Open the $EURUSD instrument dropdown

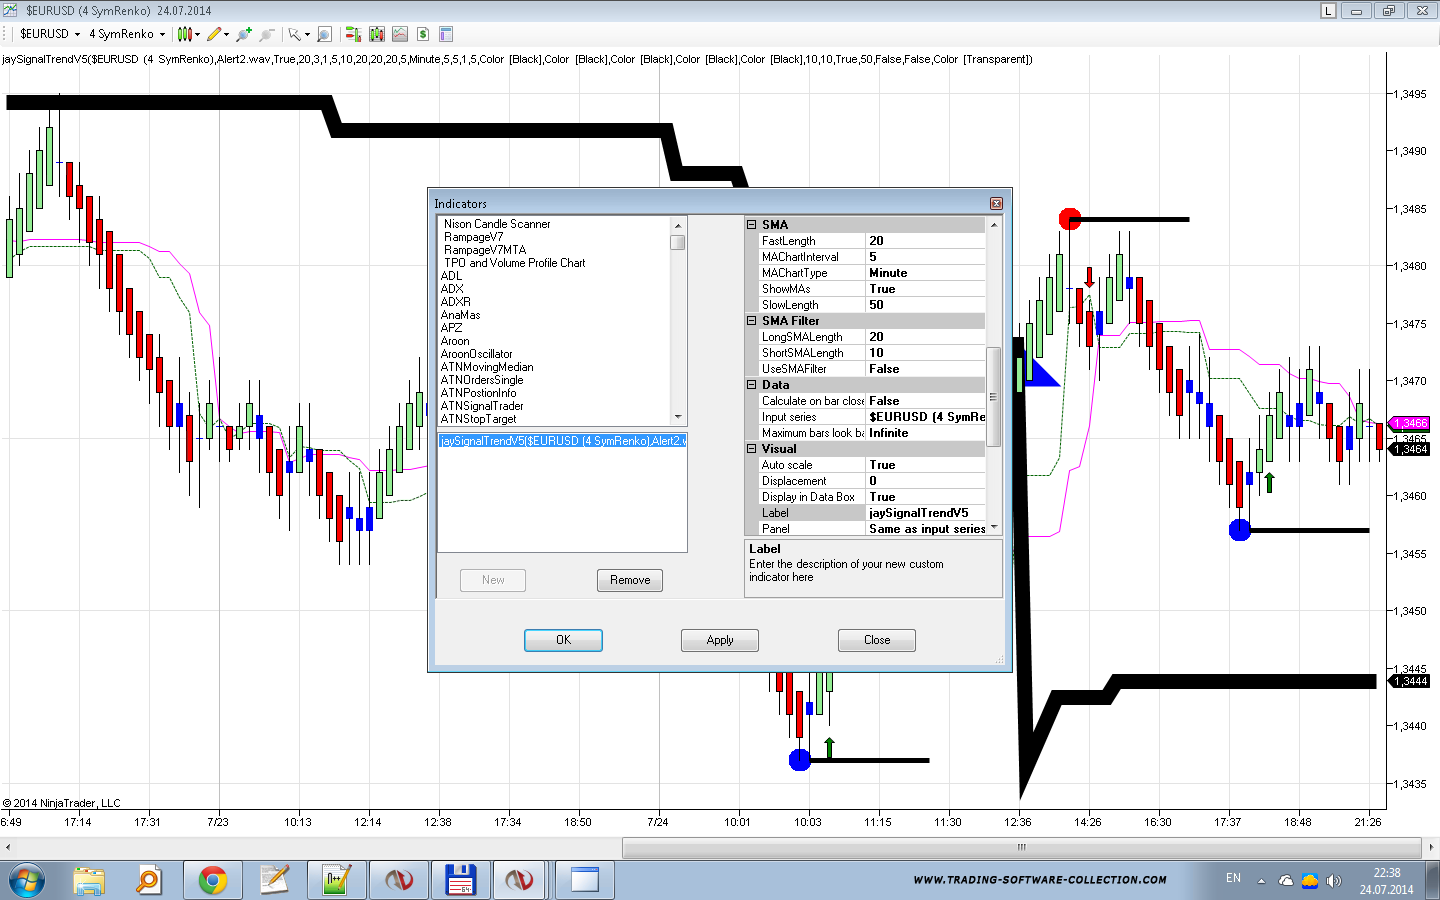(50, 34)
